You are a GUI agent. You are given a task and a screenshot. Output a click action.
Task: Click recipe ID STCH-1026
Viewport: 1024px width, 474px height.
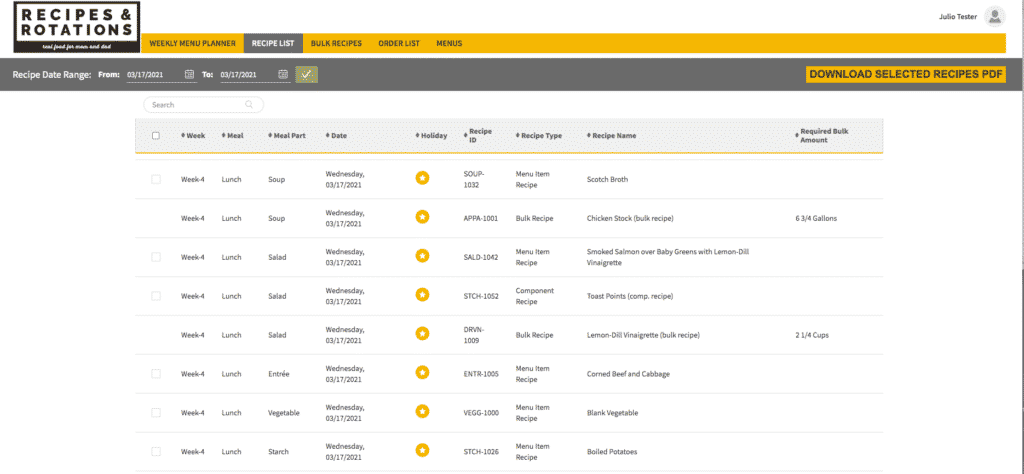click(481, 452)
